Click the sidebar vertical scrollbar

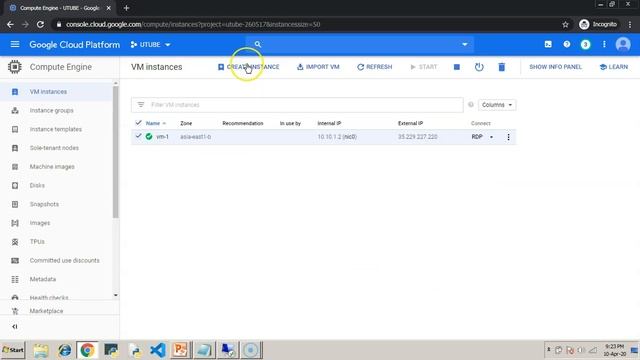point(116,152)
